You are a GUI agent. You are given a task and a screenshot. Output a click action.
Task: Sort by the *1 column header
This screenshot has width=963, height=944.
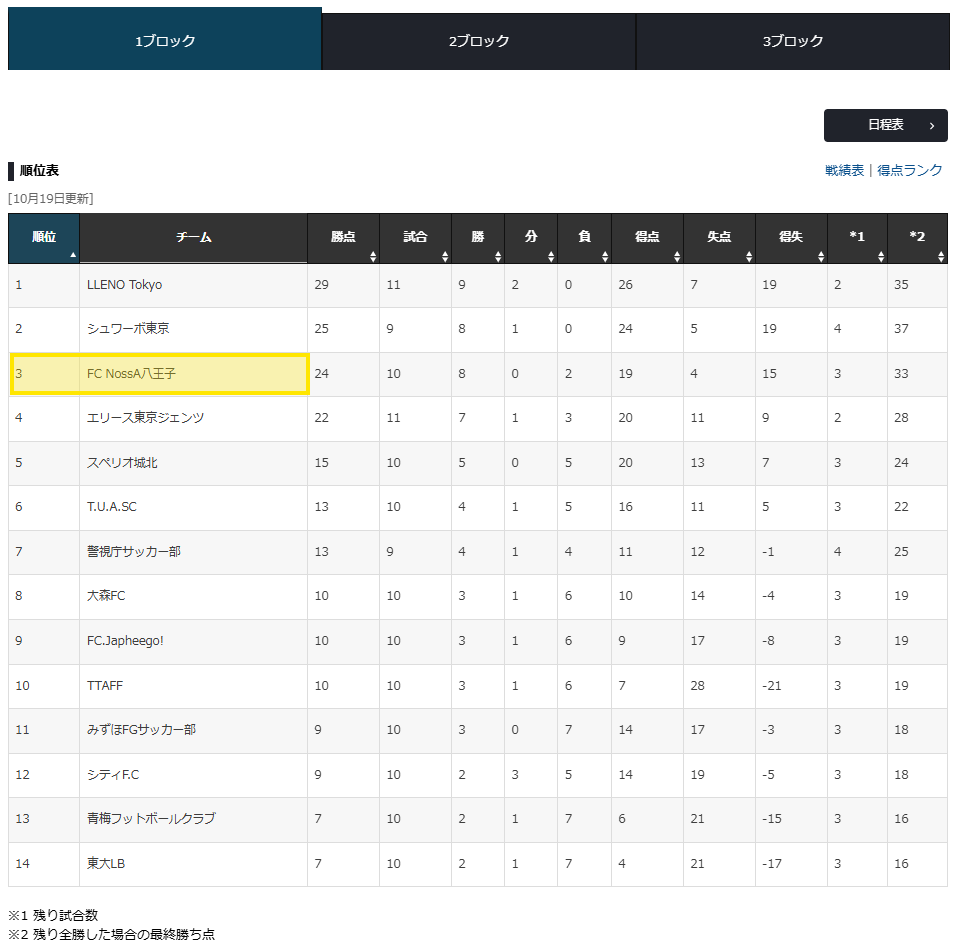point(857,238)
